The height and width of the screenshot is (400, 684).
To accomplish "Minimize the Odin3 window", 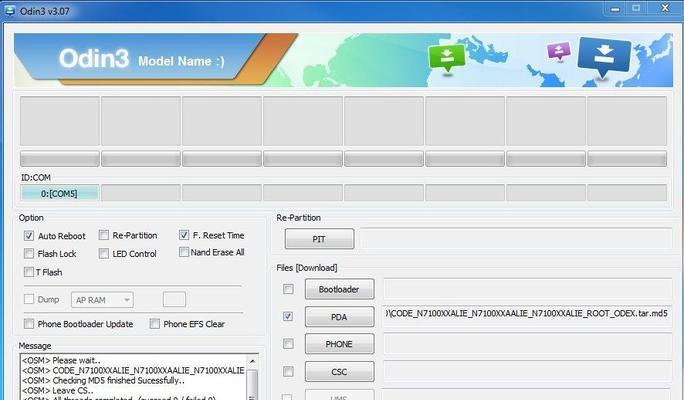I will click(616, 9).
